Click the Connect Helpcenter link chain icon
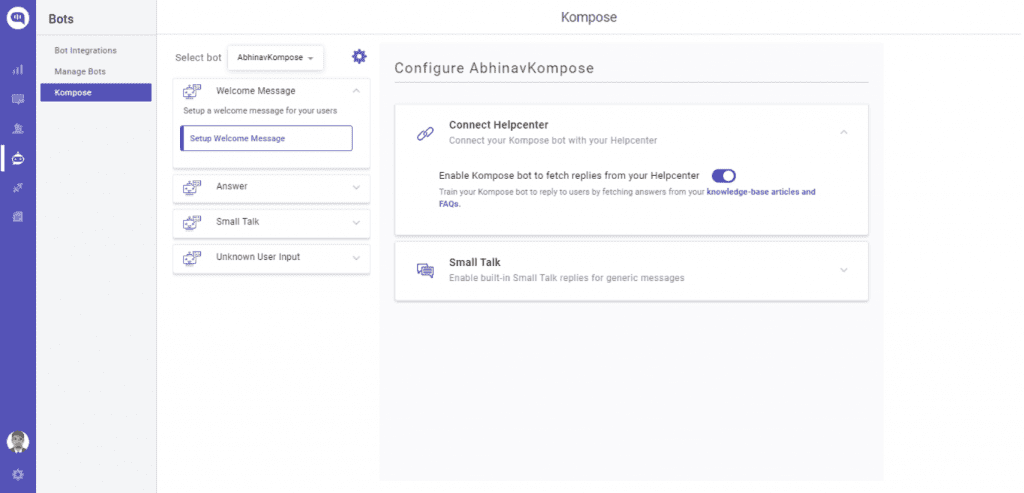This screenshot has width=1024, height=493. point(425,134)
